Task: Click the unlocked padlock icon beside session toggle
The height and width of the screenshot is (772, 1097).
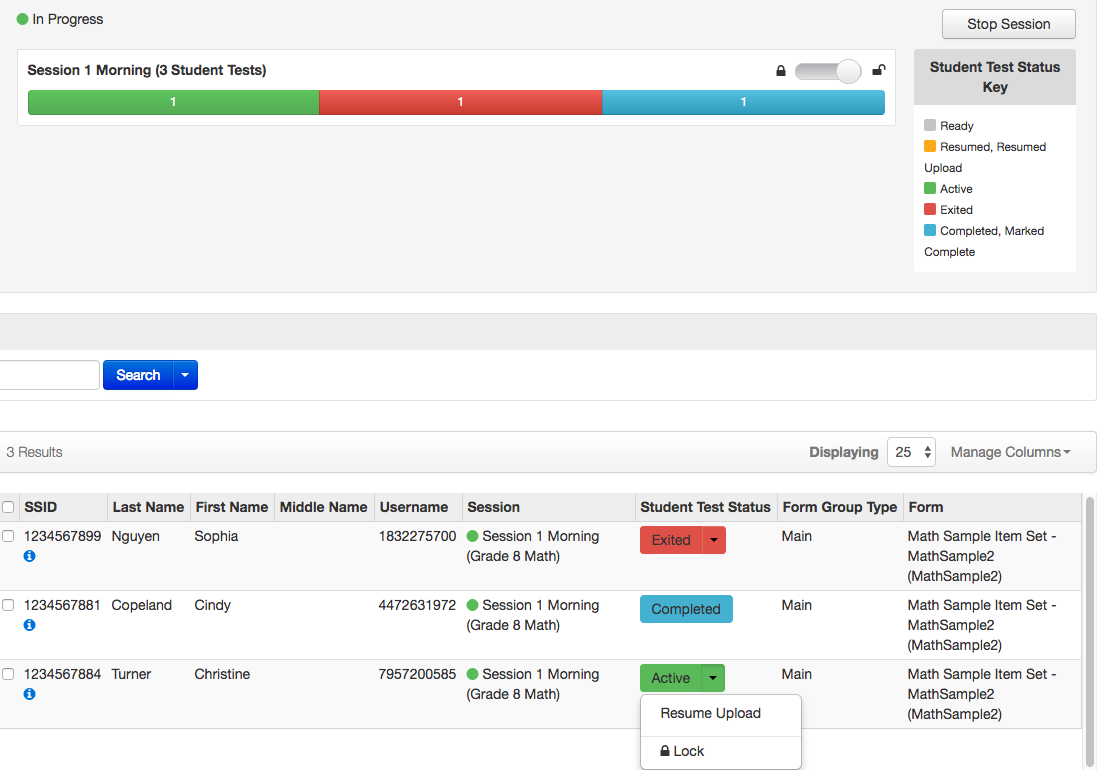Action: click(x=878, y=71)
